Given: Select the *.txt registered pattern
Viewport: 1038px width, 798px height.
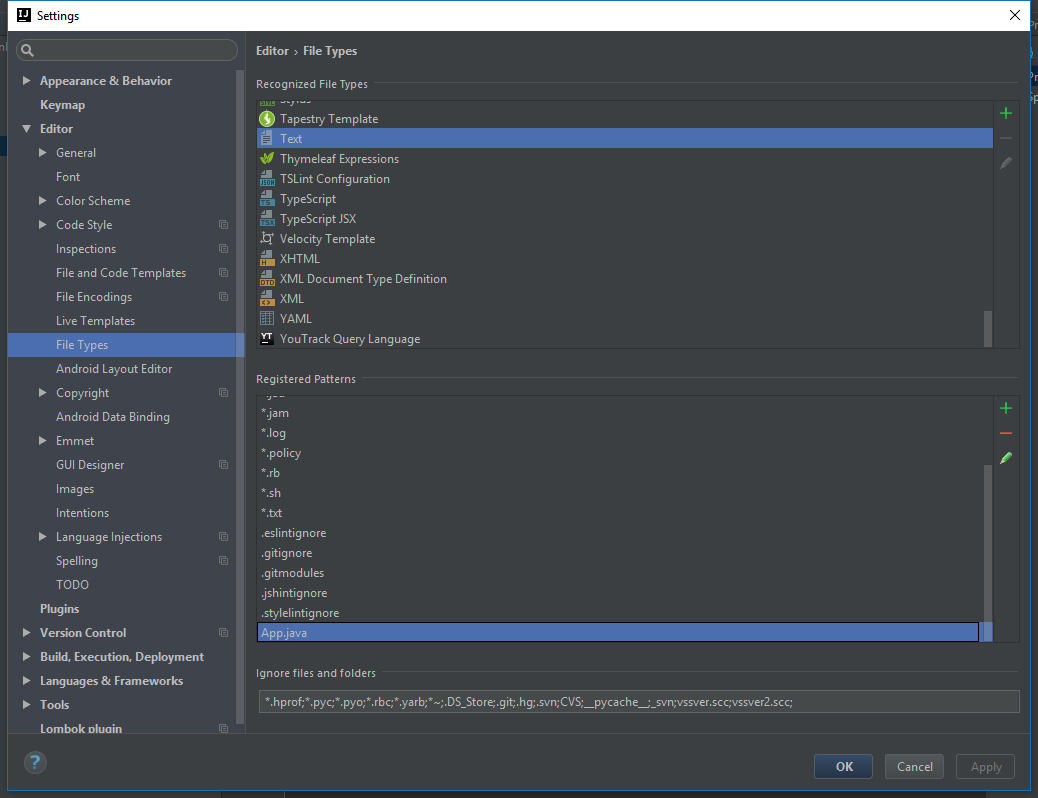Looking at the screenshot, I should (x=624, y=513).
